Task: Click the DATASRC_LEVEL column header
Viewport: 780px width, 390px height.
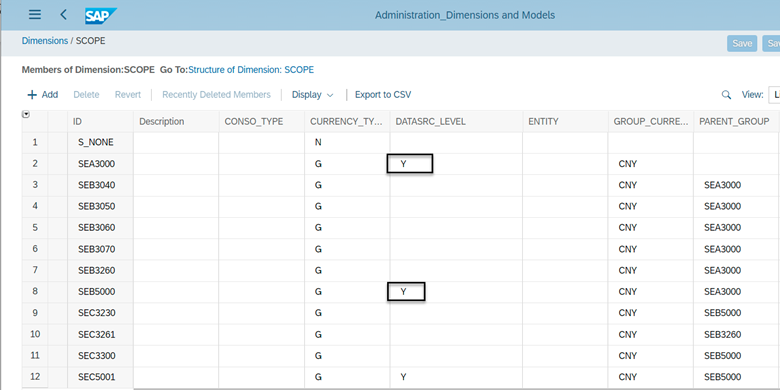Action: (x=456, y=121)
